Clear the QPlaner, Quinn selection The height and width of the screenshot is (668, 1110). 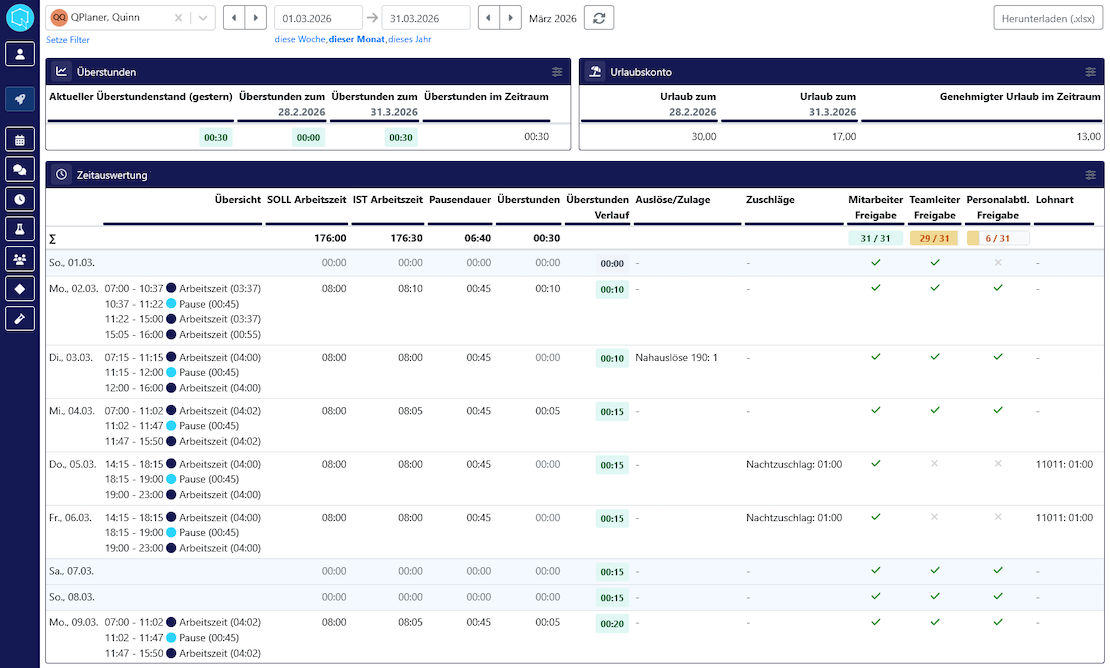(x=178, y=18)
